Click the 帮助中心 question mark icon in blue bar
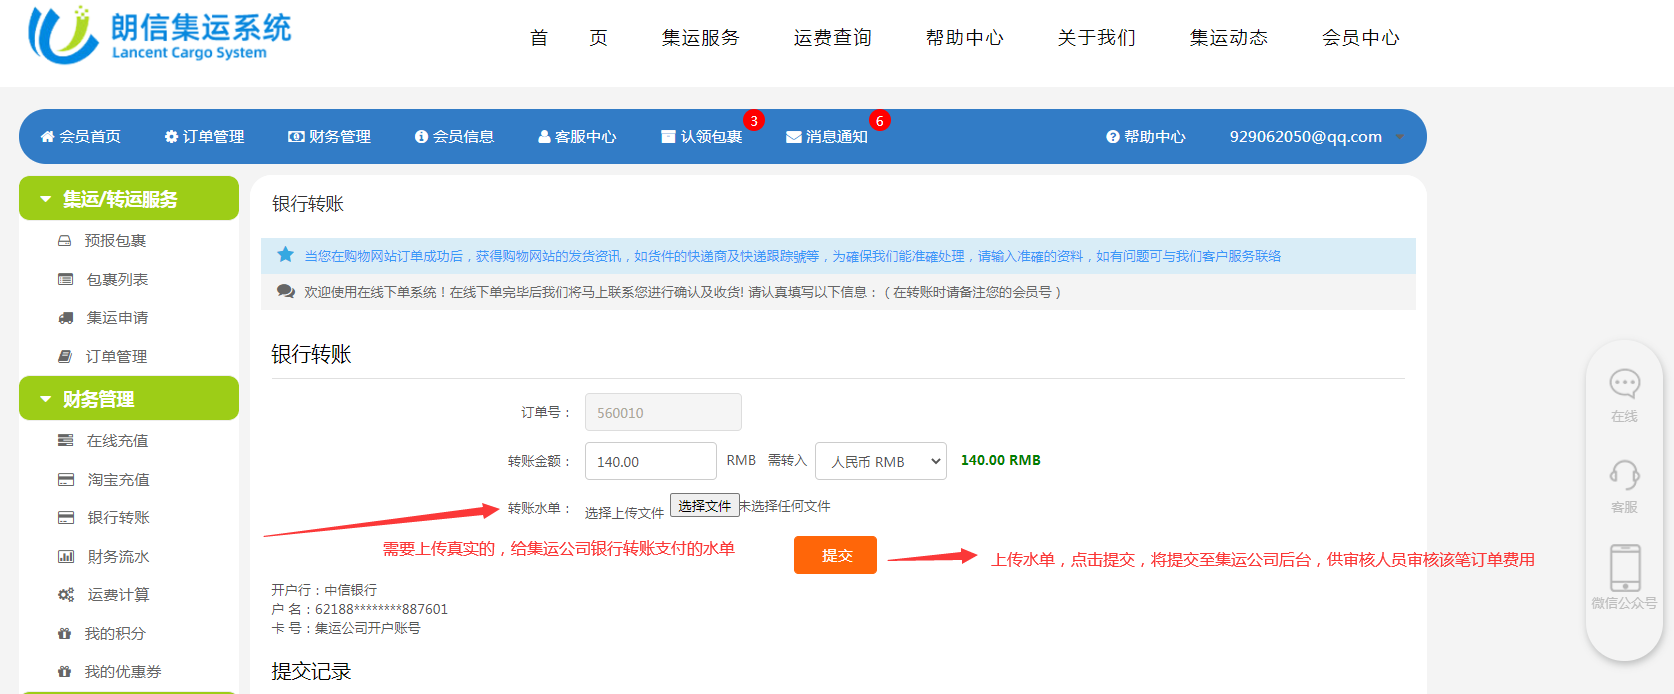The height and width of the screenshot is (694, 1674). click(1112, 137)
